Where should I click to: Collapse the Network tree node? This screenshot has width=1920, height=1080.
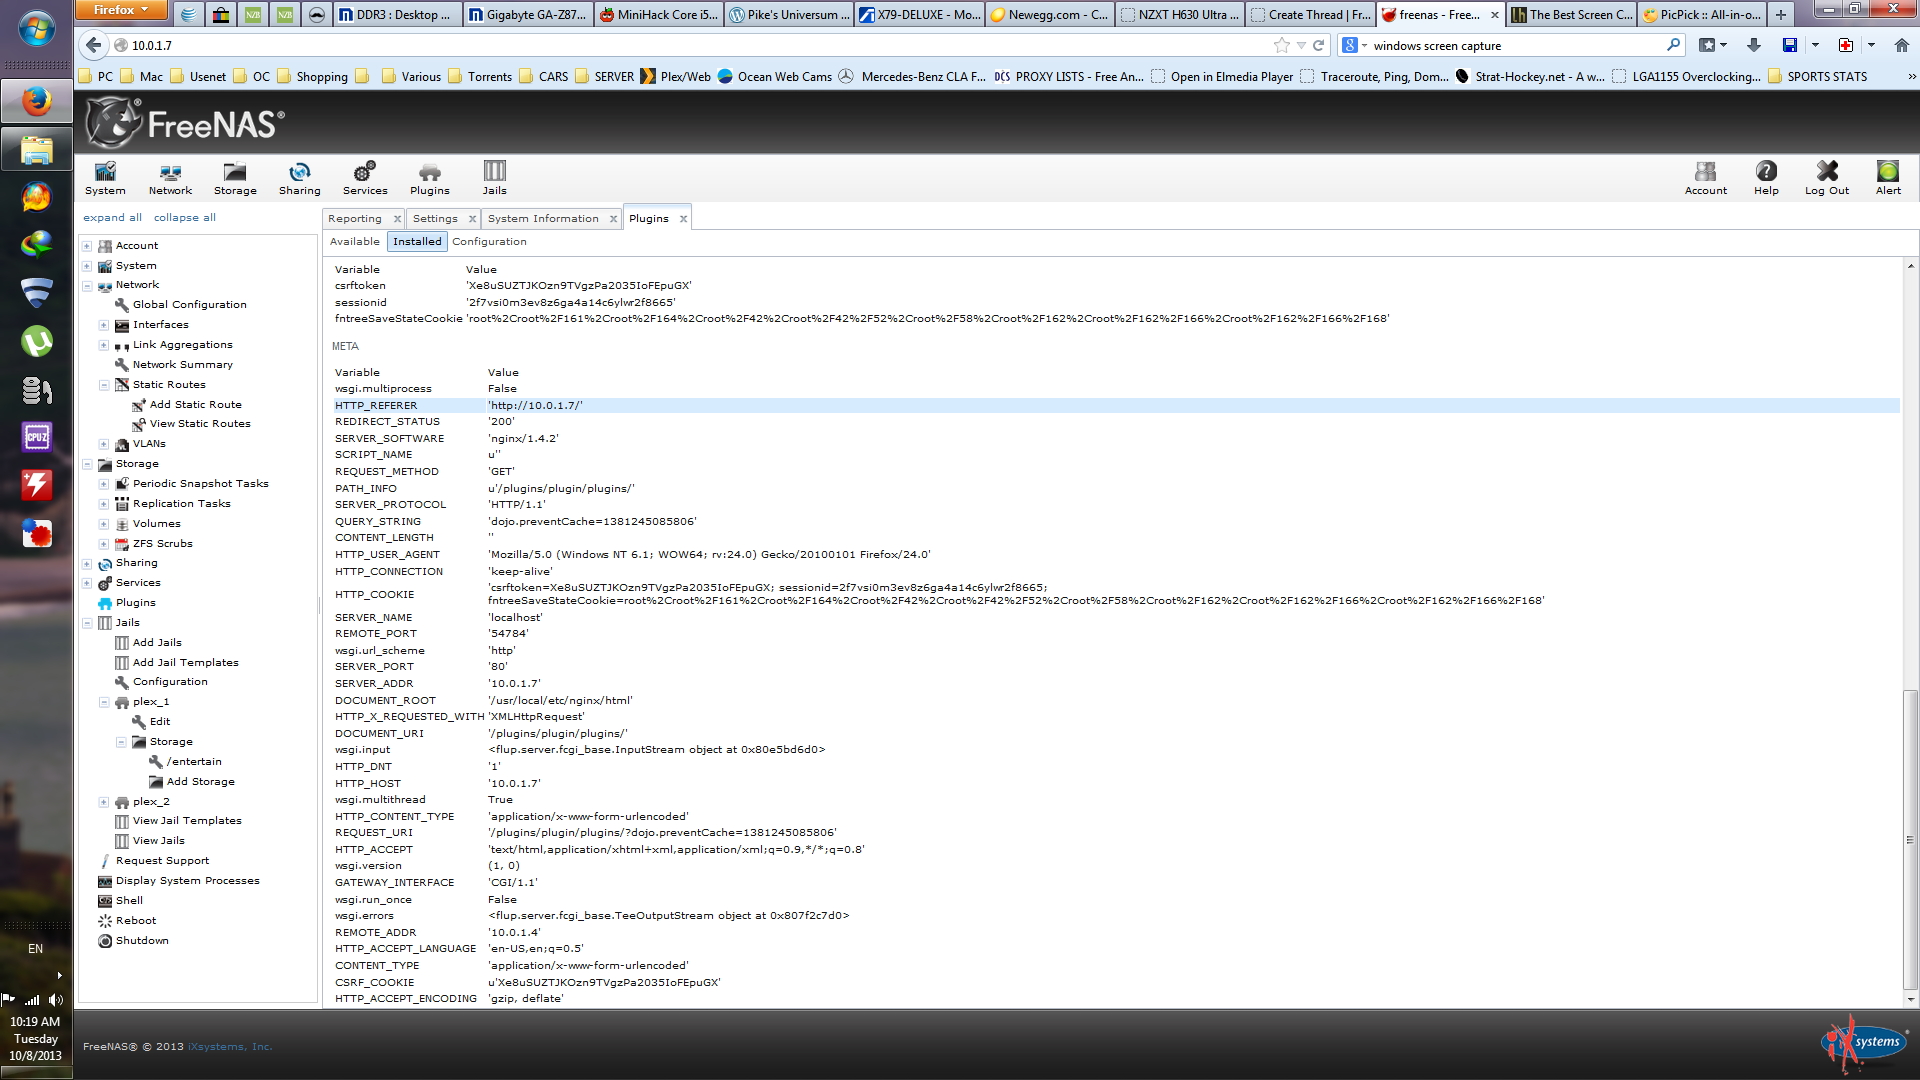[x=87, y=286]
